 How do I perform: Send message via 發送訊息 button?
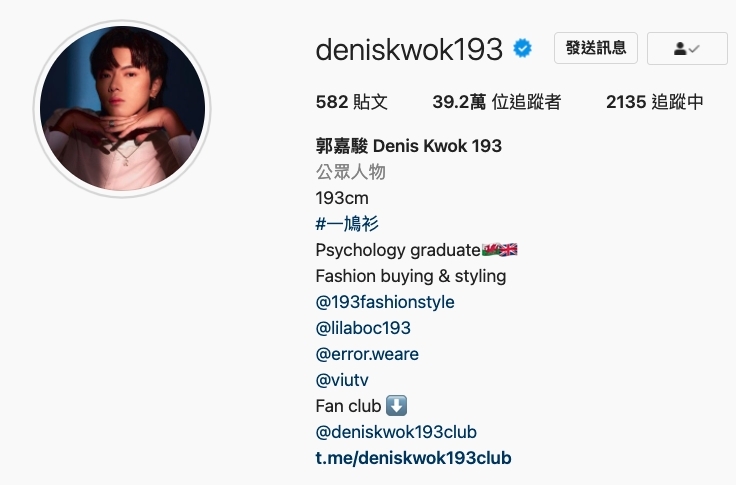[x=596, y=48]
